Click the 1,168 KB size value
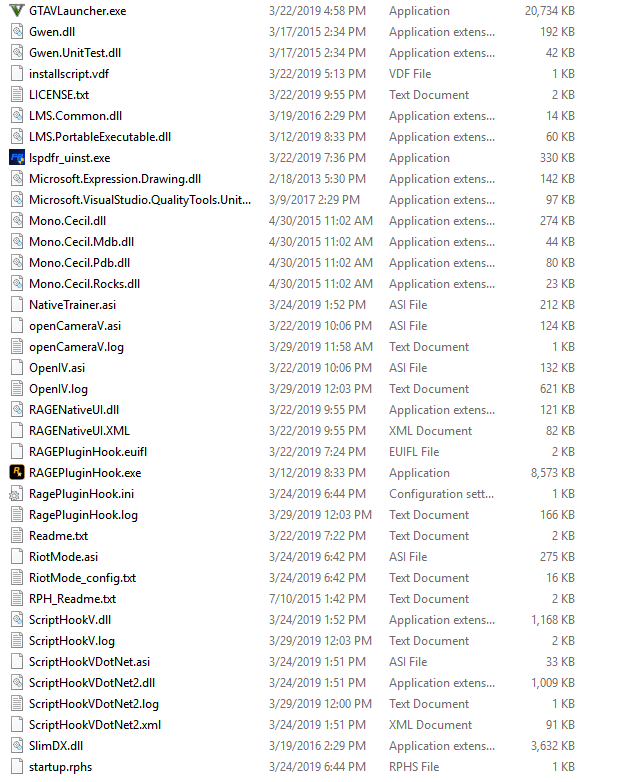 [x=553, y=620]
